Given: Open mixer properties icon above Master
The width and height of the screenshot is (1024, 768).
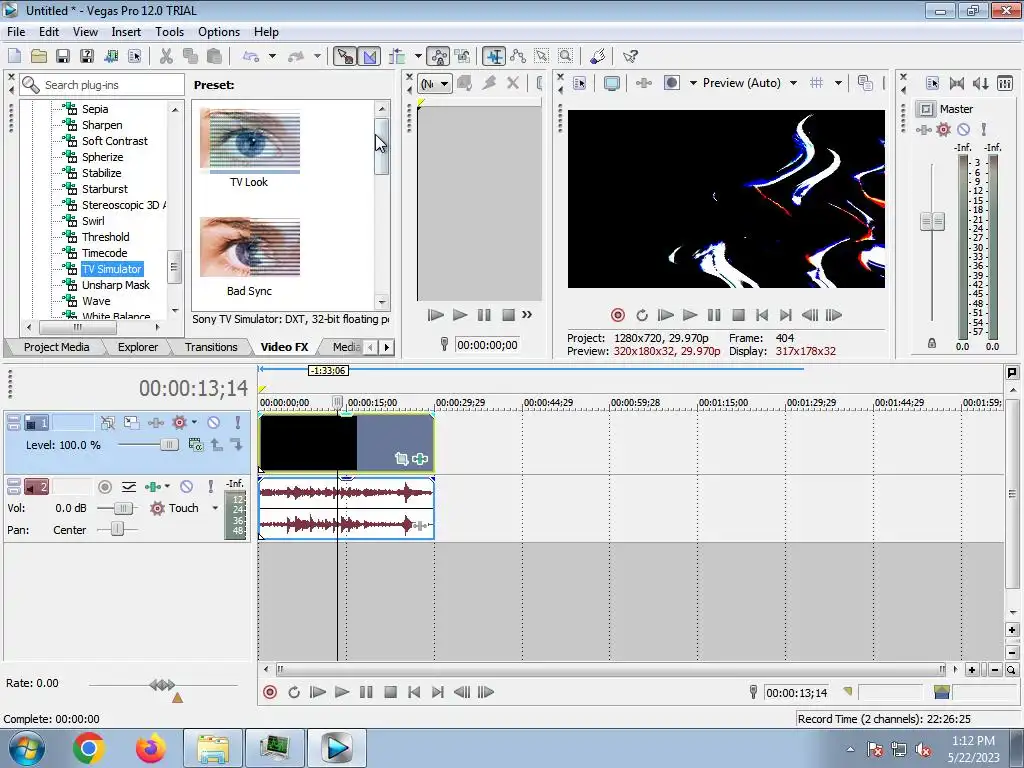Looking at the screenshot, I should 933,83.
